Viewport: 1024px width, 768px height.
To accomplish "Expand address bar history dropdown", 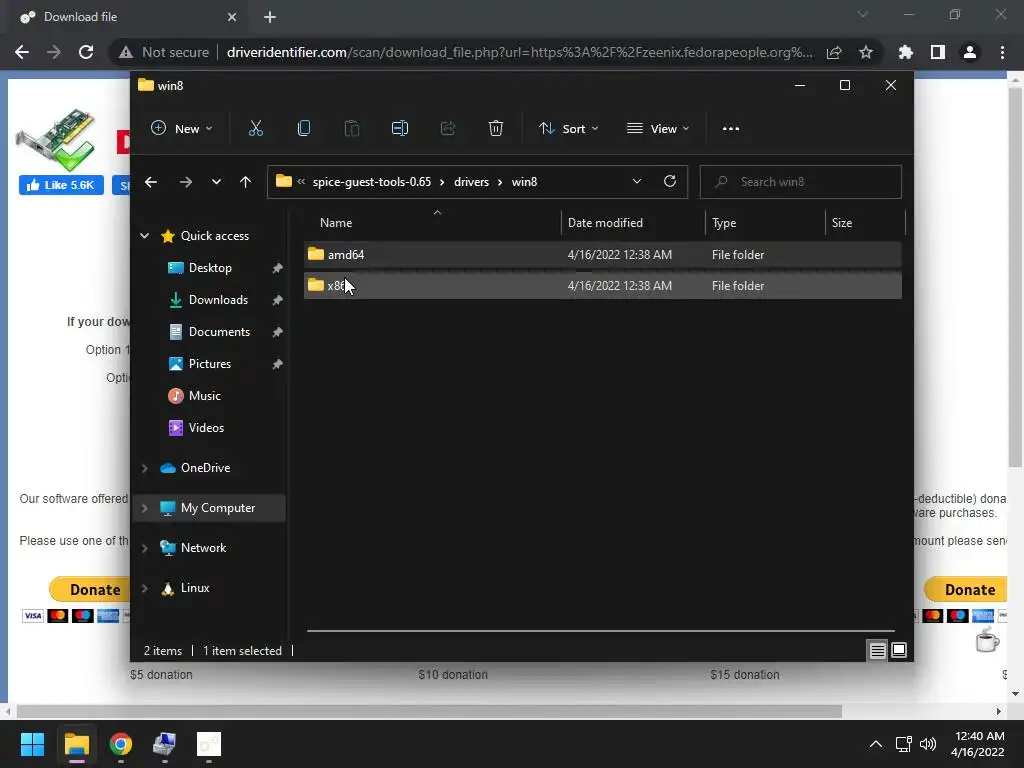I will pyautogui.click(x=637, y=182).
